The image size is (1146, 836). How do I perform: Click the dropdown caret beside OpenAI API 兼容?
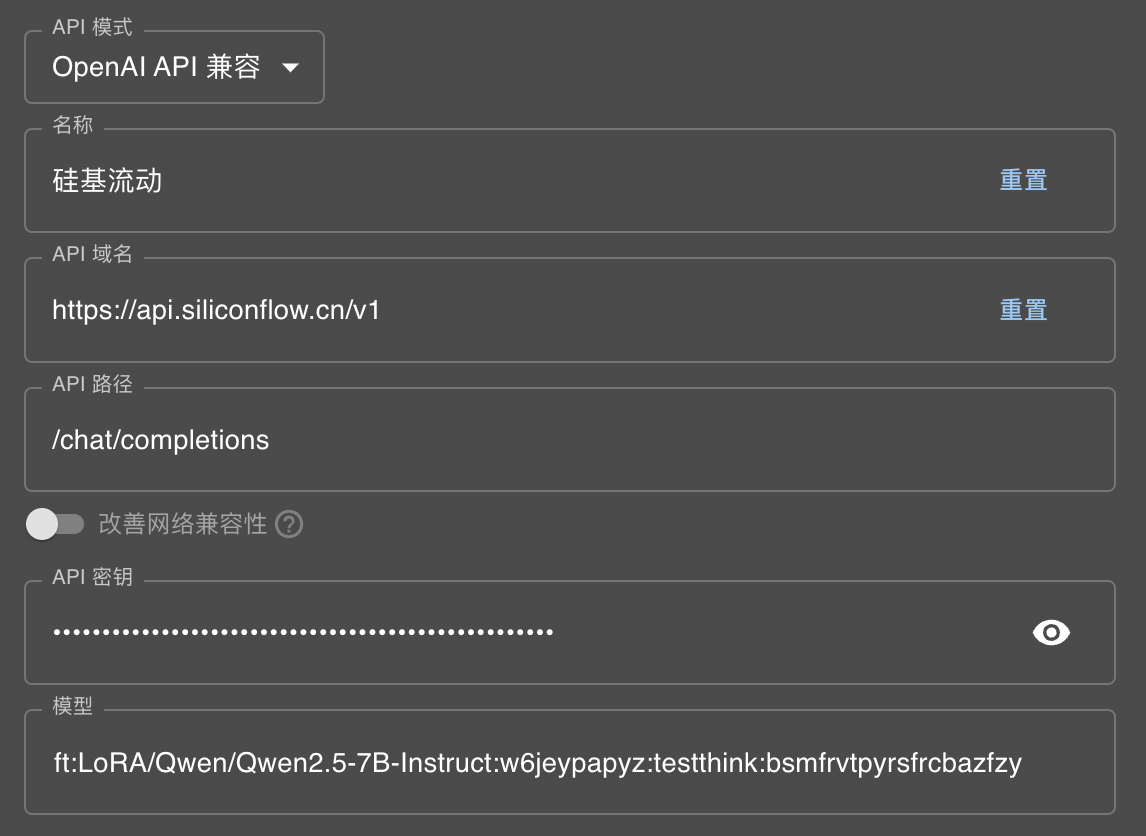[290, 67]
